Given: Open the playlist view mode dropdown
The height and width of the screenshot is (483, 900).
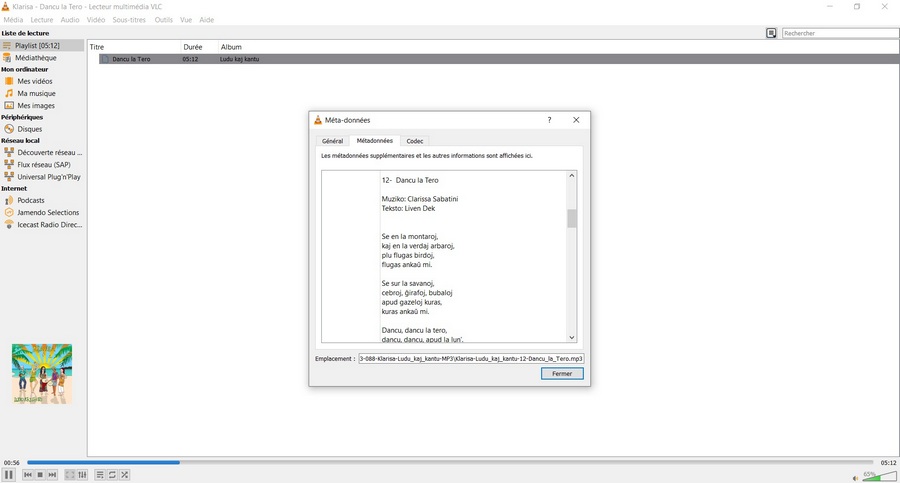Looking at the screenshot, I should [x=771, y=33].
